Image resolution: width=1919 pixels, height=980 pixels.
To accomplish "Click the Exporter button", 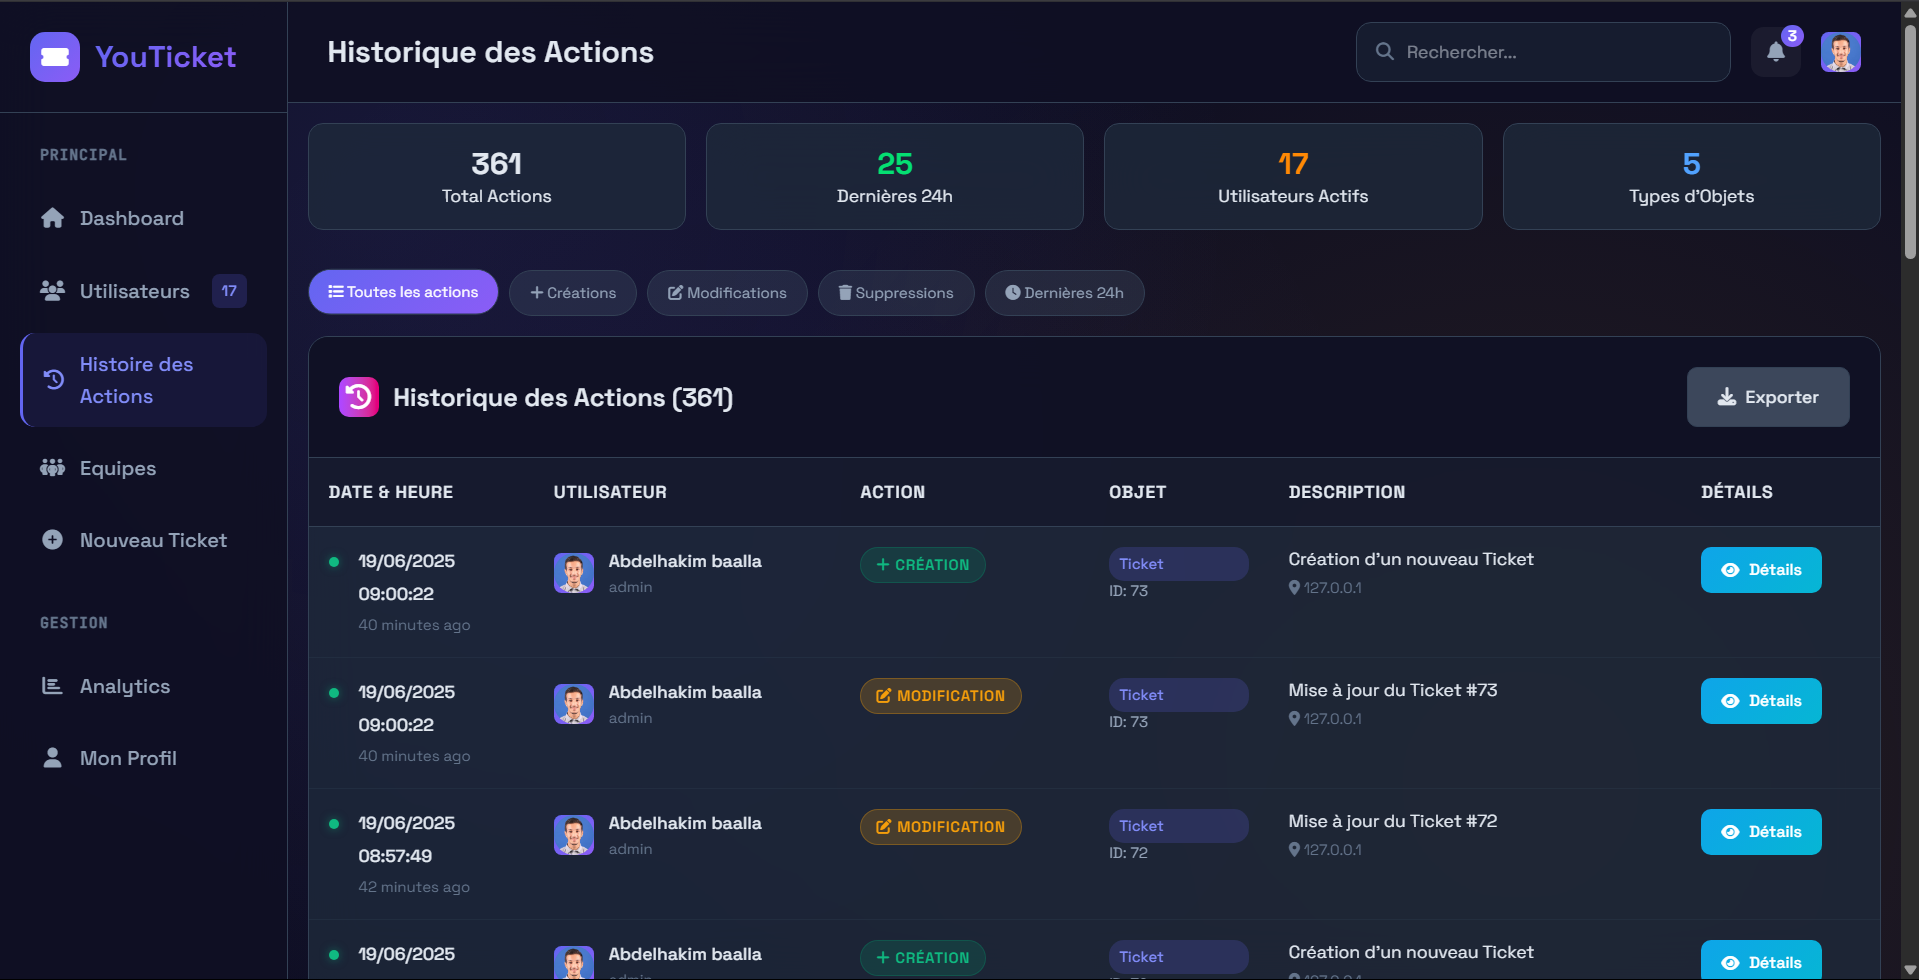I will pos(1768,397).
